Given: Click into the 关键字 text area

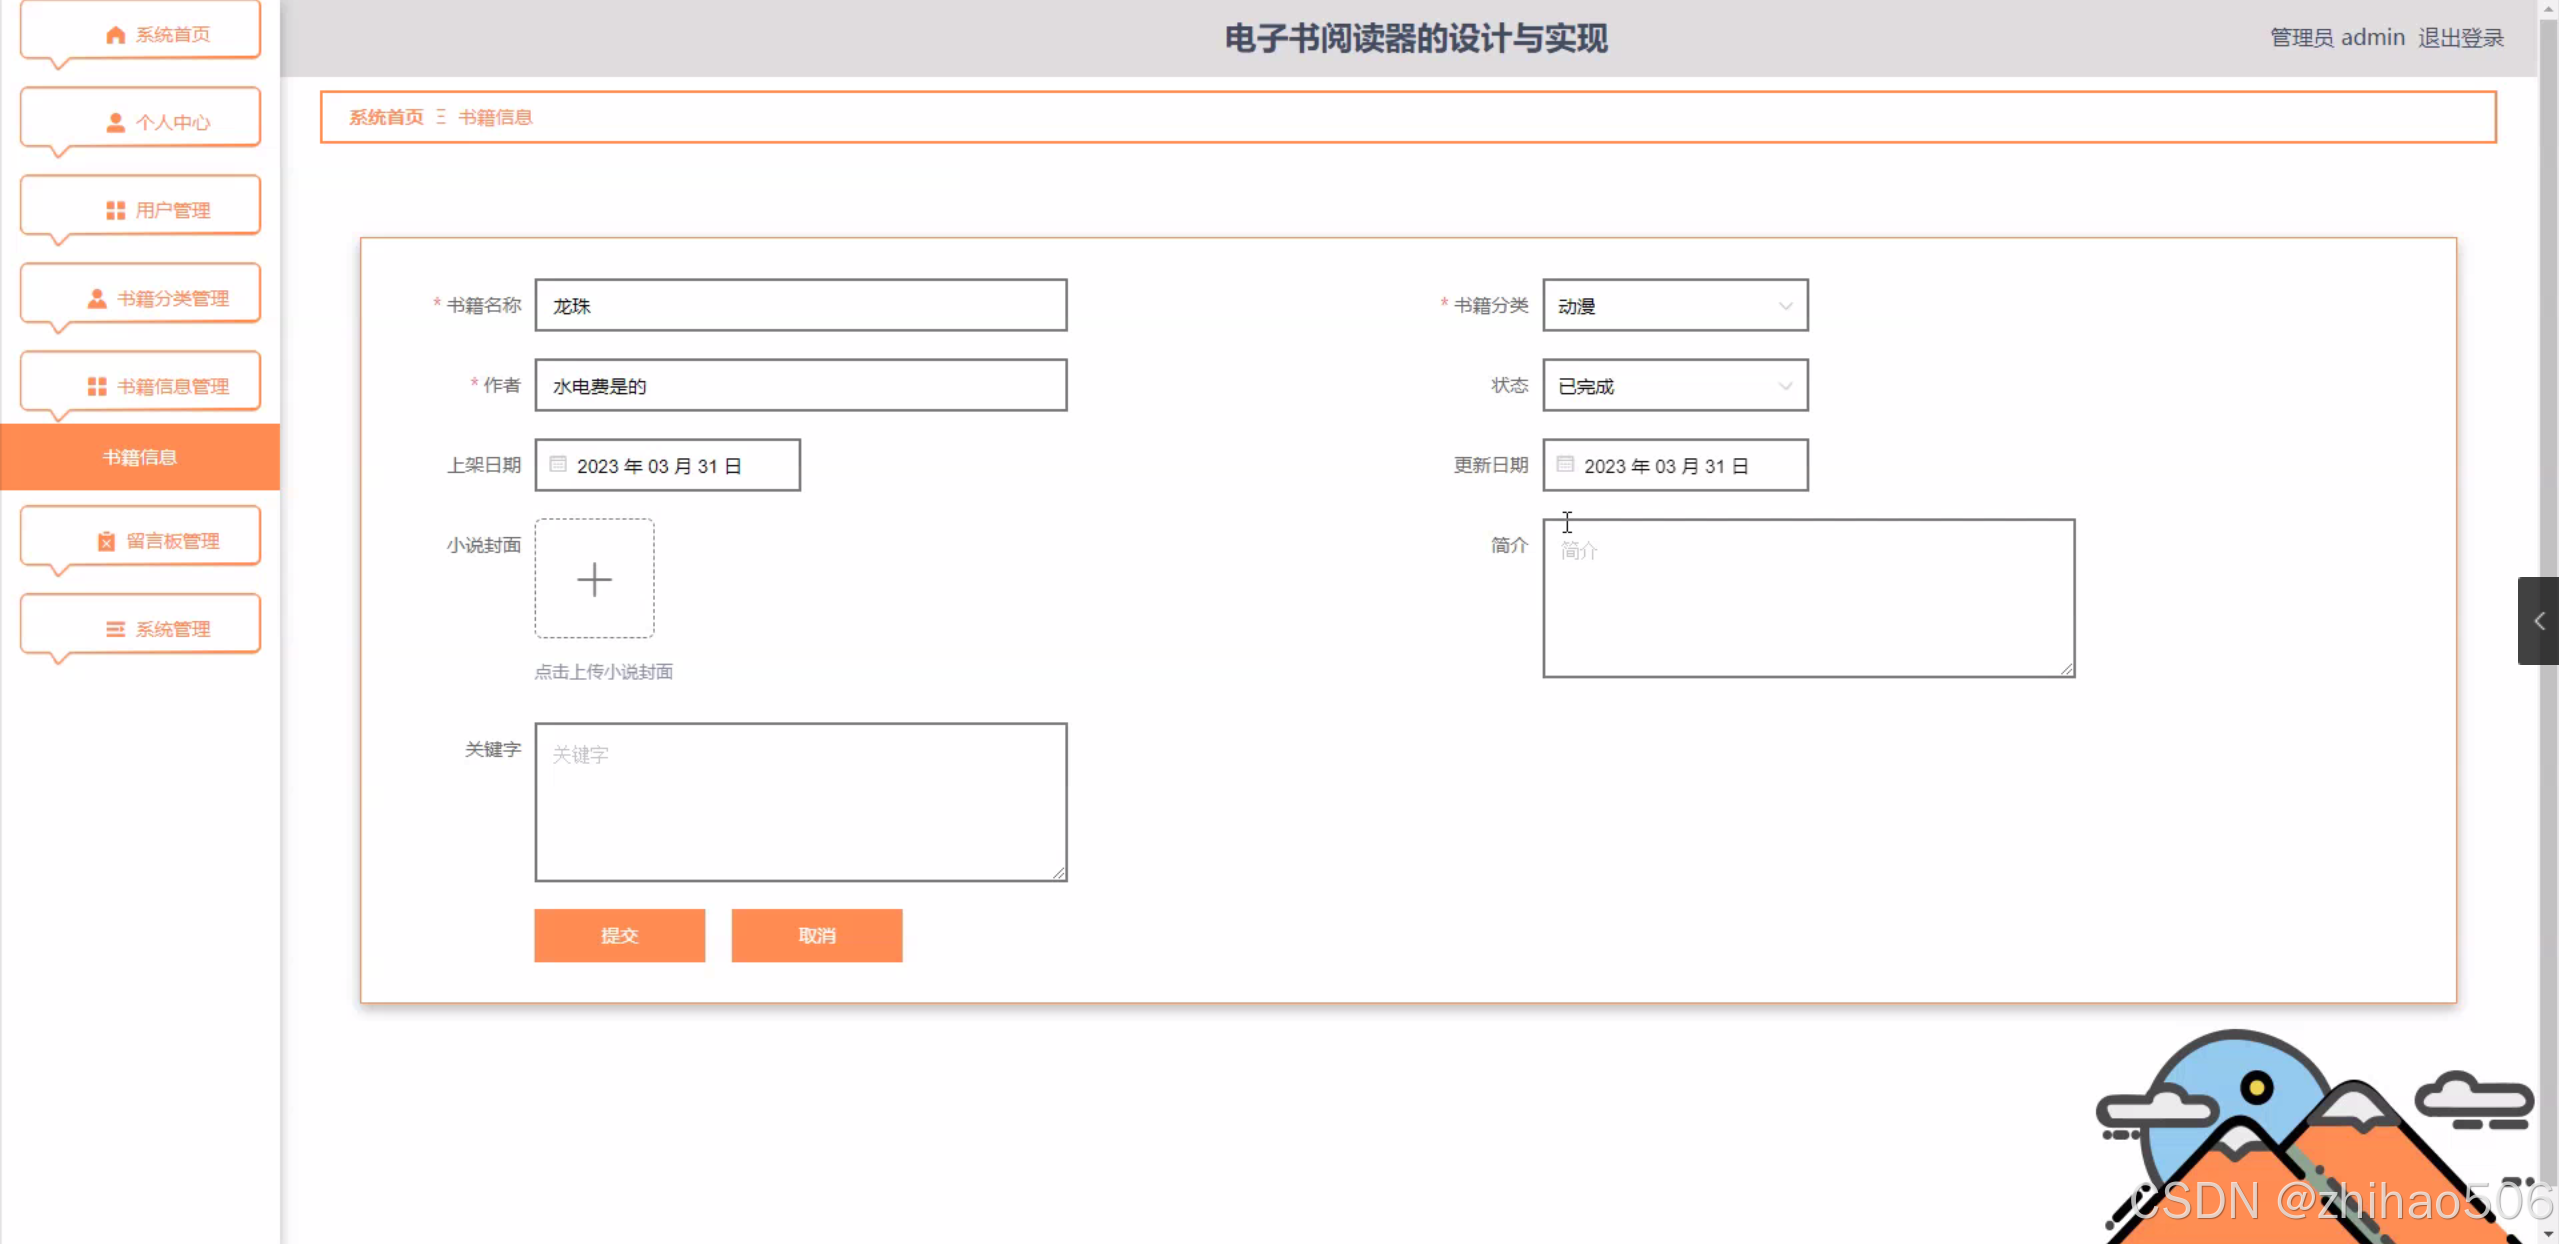Looking at the screenshot, I should [800, 802].
